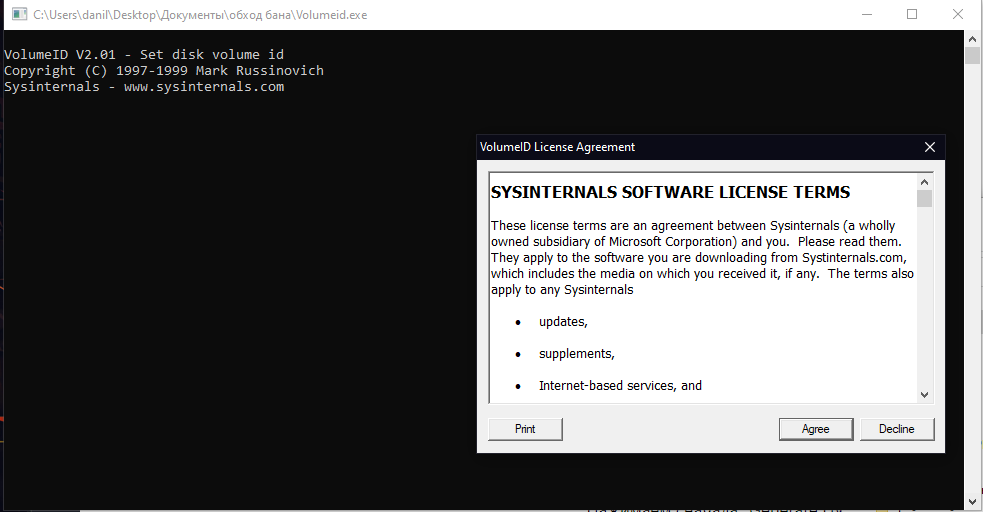
Task: Click the 'supplements,' bullet item
Action: pyautogui.click(x=577, y=354)
